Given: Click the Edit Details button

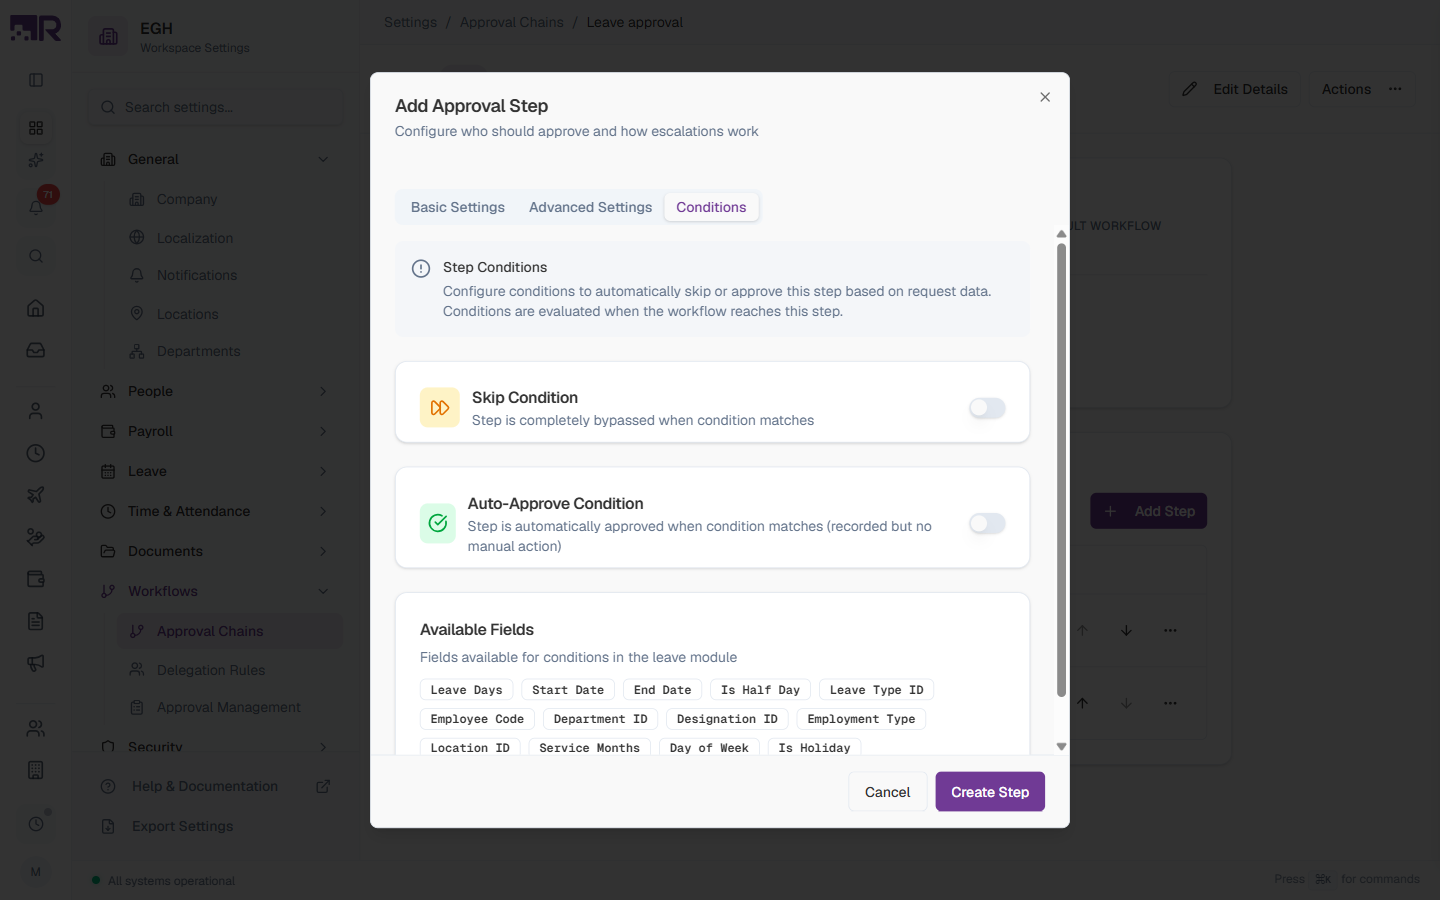Looking at the screenshot, I should pyautogui.click(x=1235, y=89).
